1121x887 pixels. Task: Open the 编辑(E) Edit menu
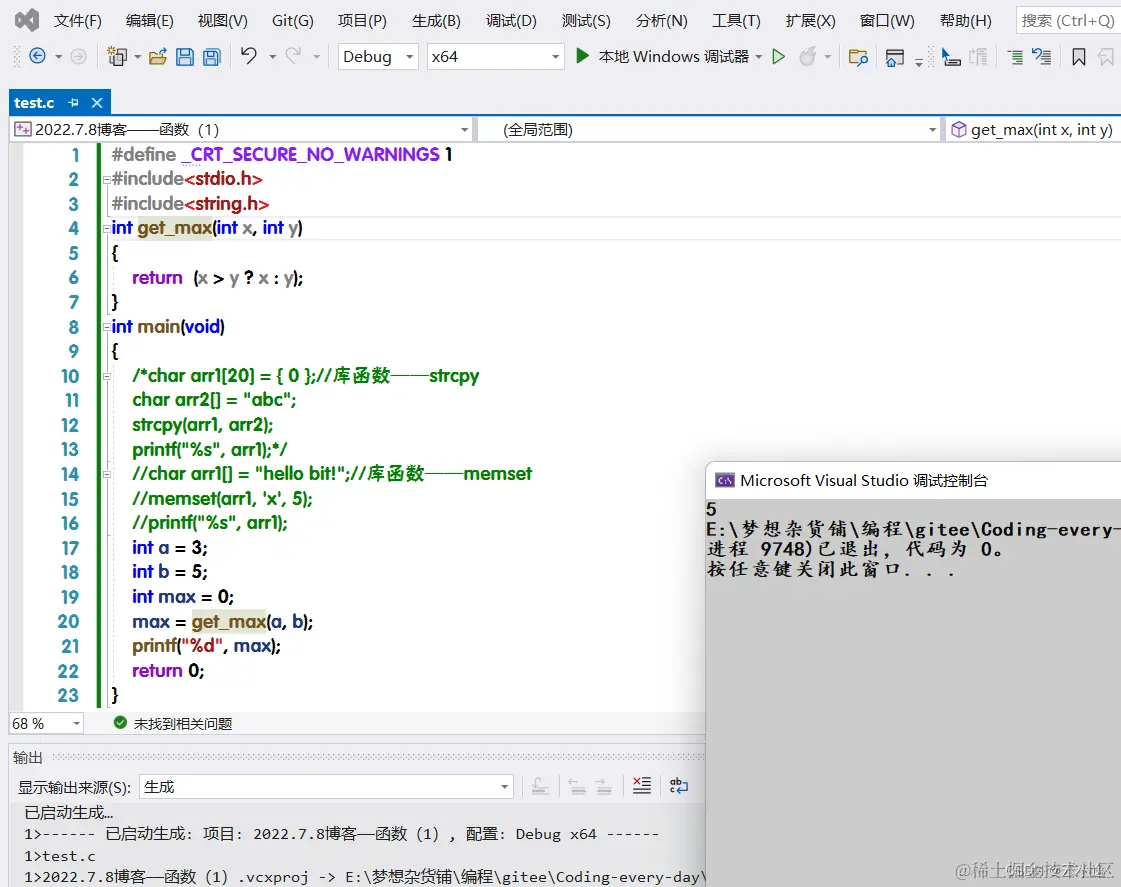(x=149, y=21)
